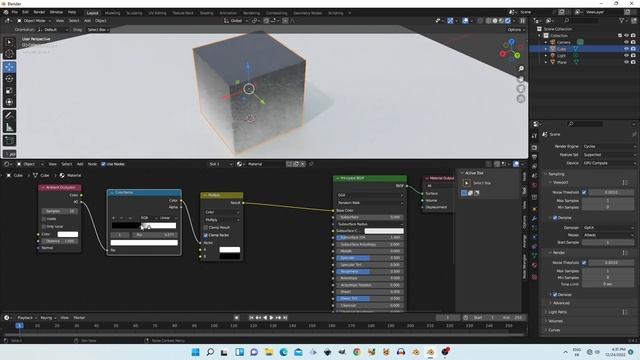Toggle Render Noise Threshold checkbox
This screenshot has height=360, width=640.
[584, 263]
